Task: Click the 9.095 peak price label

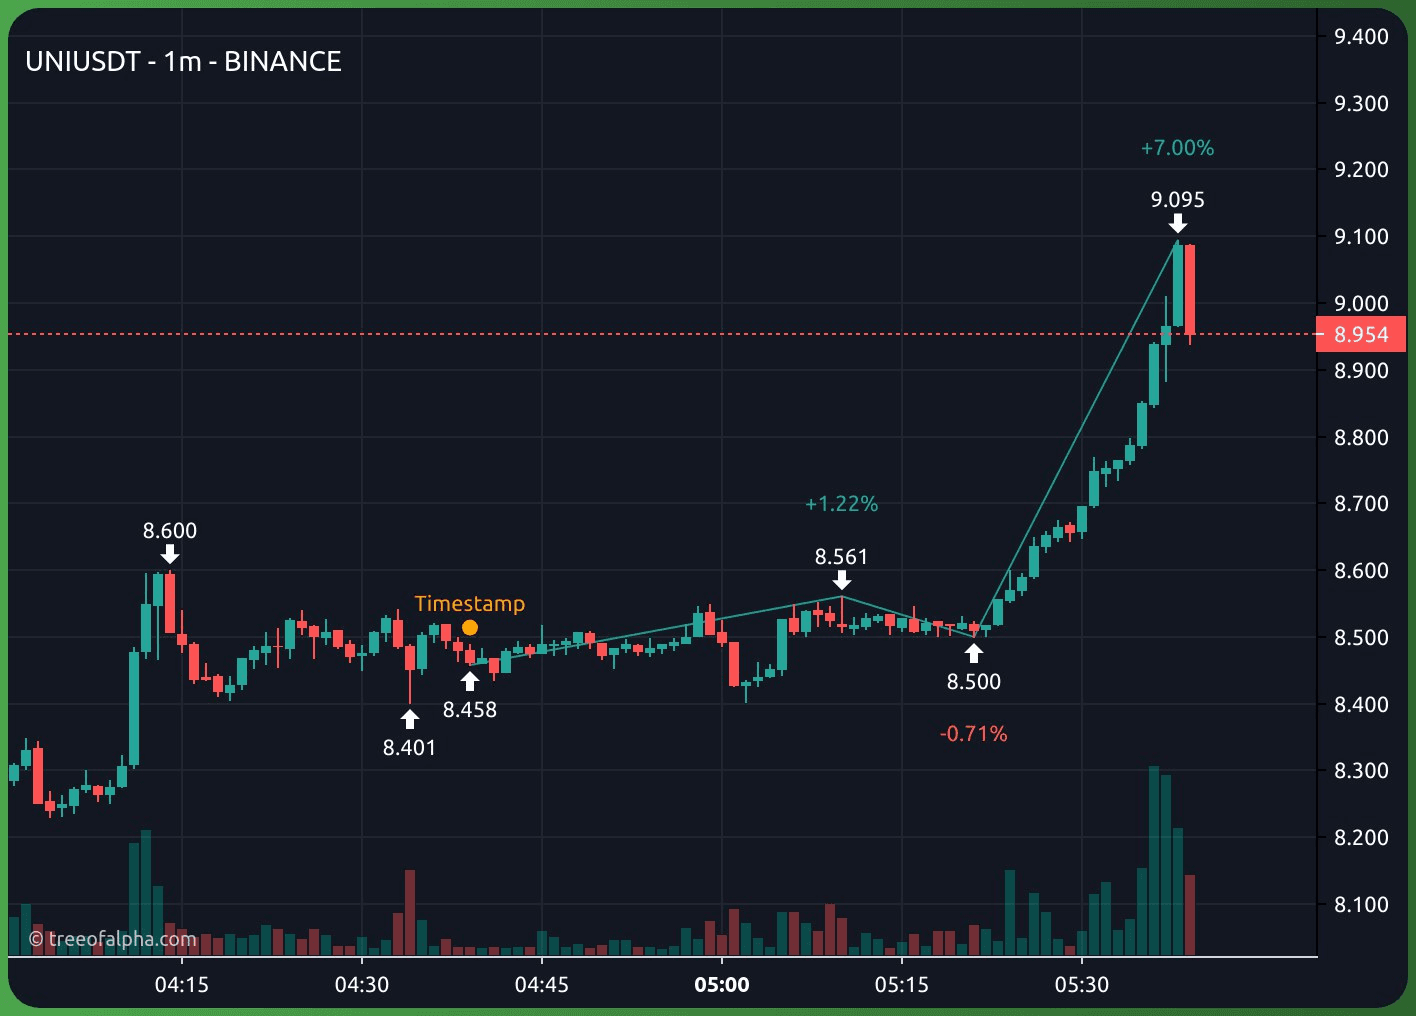Action: pyautogui.click(x=1178, y=200)
